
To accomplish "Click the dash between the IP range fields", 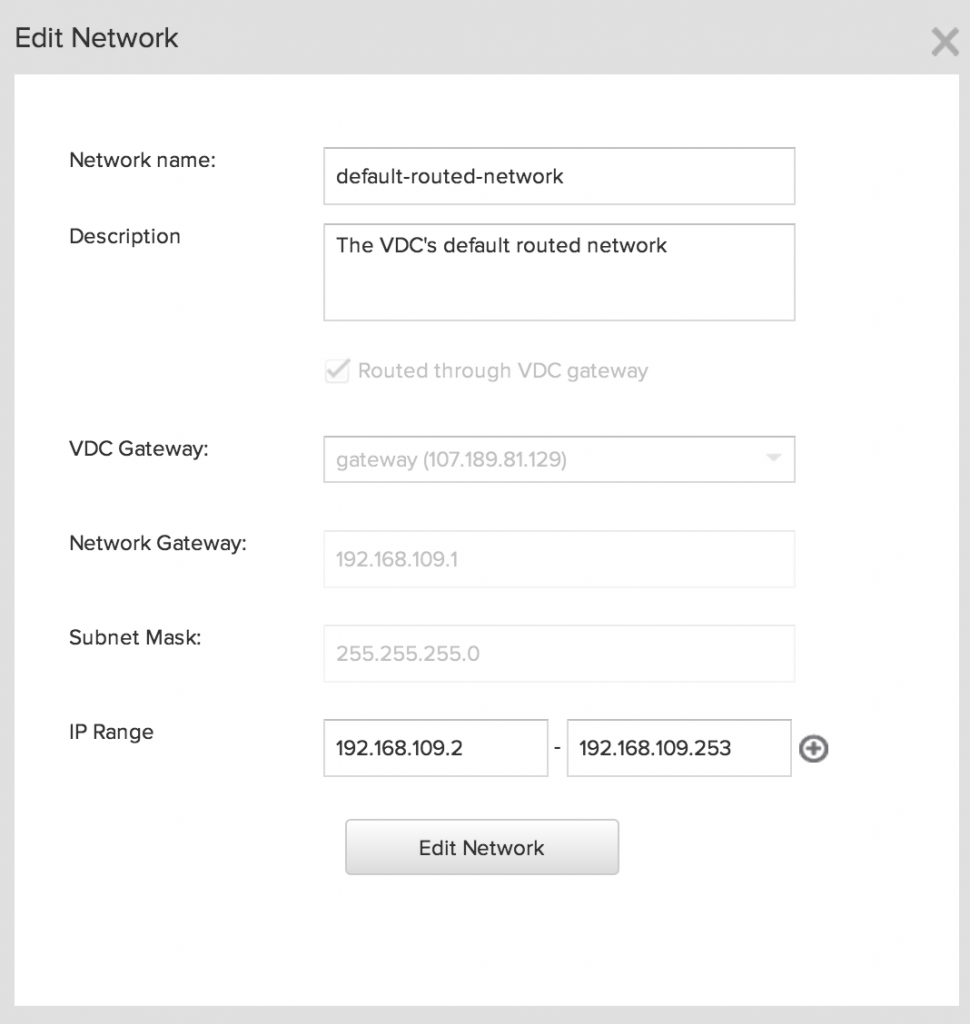I will click(557, 749).
